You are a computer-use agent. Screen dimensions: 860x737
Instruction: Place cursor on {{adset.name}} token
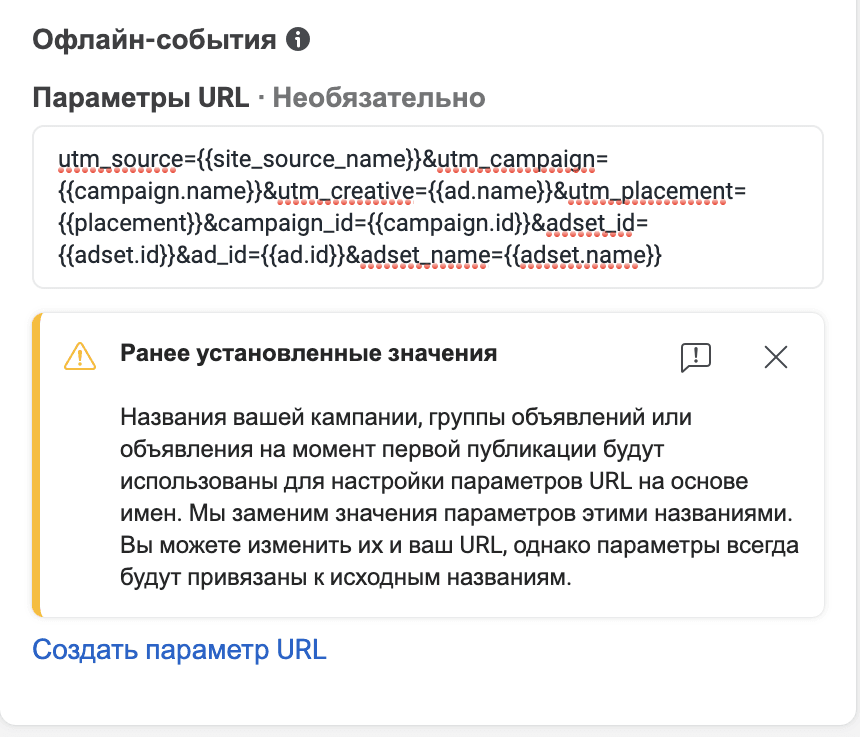[581, 255]
